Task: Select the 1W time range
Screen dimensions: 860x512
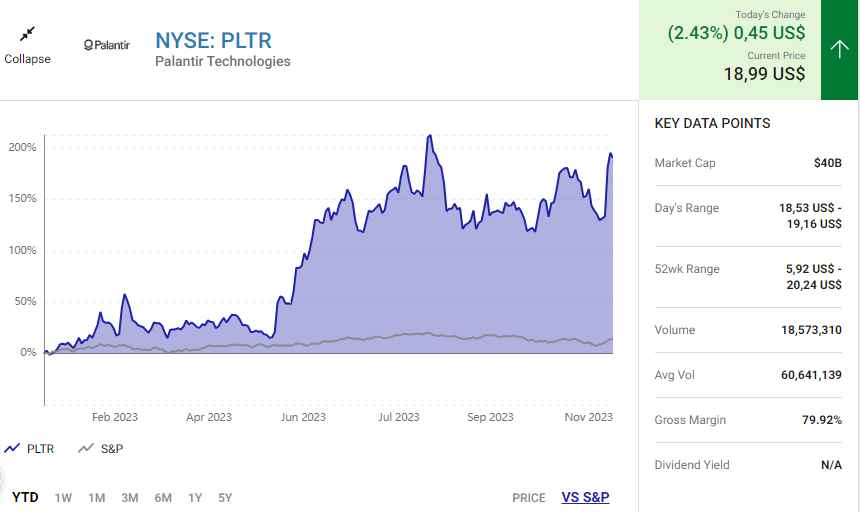Action: [x=63, y=498]
